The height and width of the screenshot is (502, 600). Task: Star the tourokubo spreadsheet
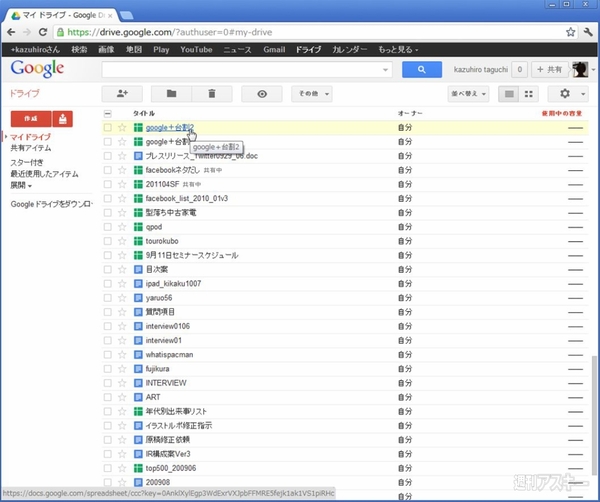122,241
